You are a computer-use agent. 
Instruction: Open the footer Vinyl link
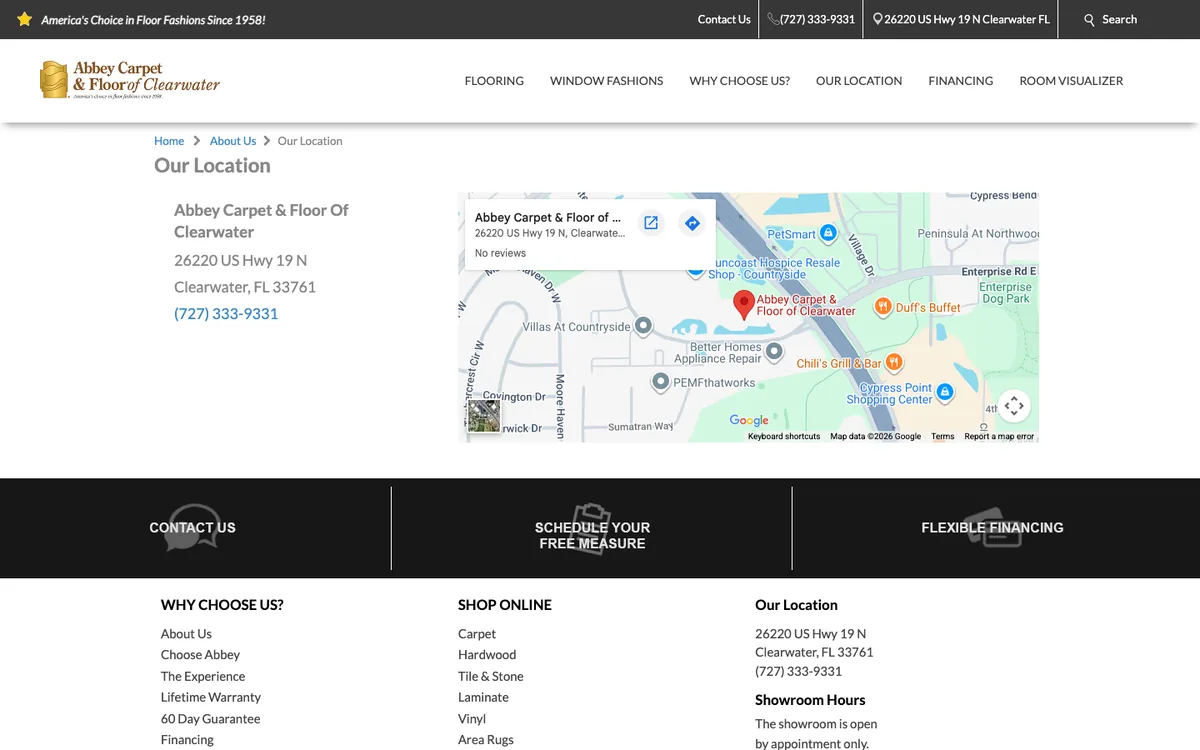472,719
